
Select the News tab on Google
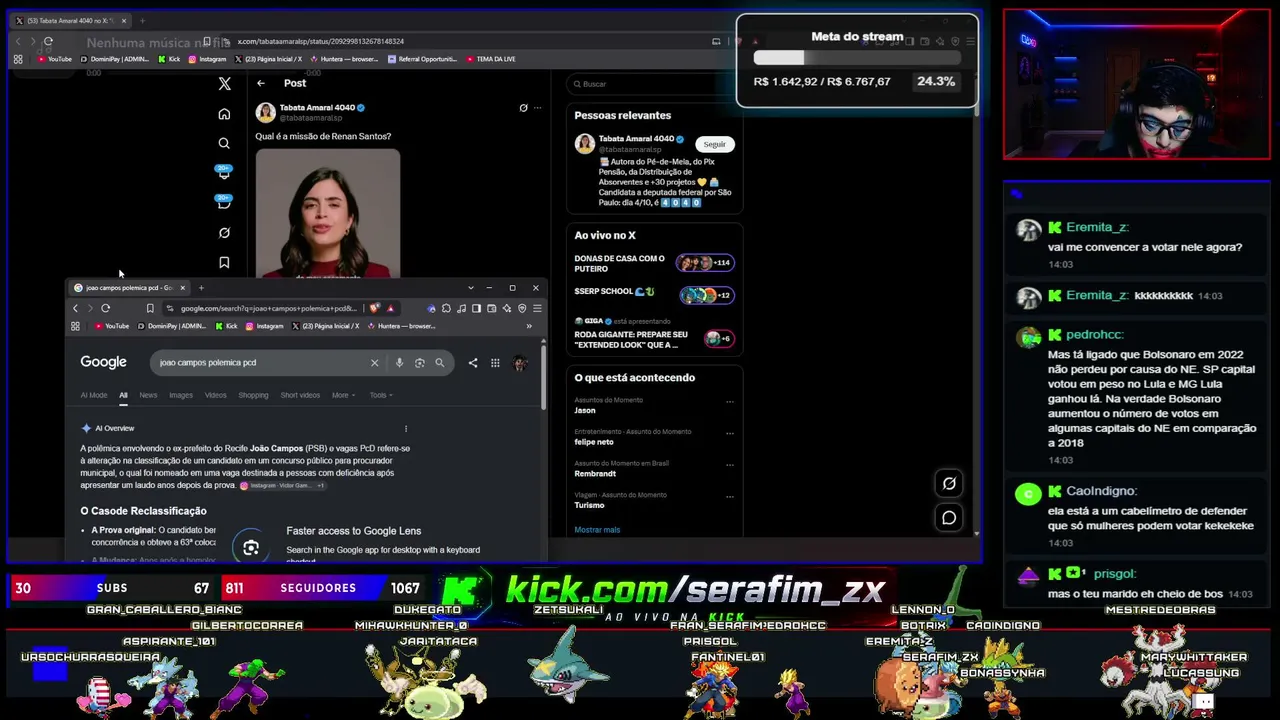click(148, 395)
